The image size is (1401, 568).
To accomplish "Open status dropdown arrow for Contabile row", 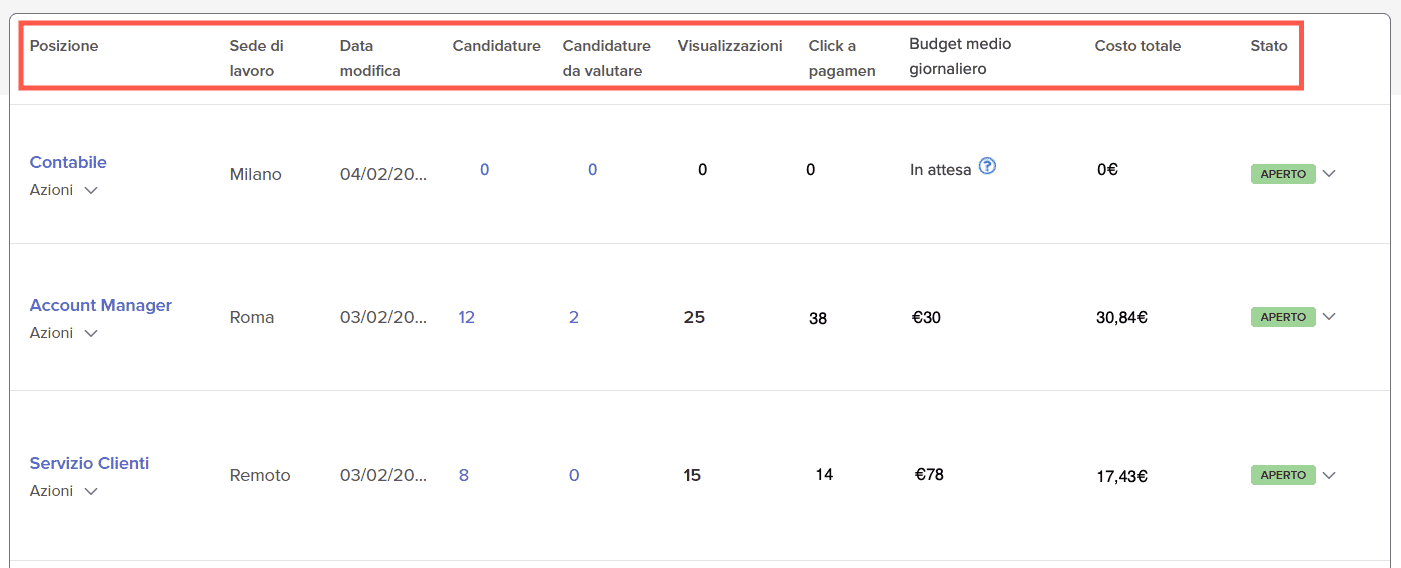I will 1329,173.
